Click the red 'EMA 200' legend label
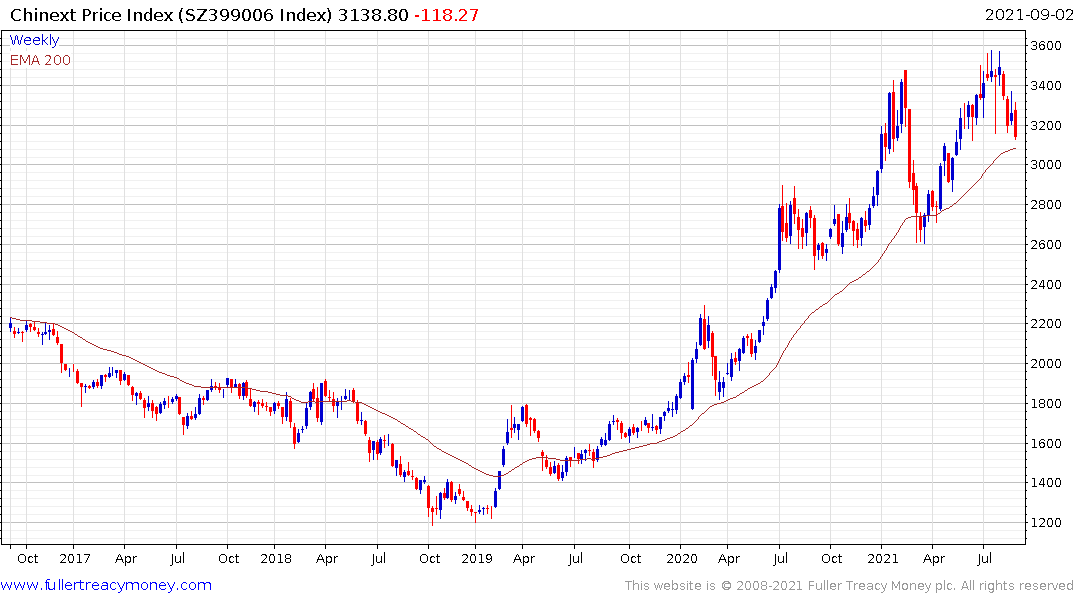The width and height of the screenshot is (1075, 600). point(40,60)
